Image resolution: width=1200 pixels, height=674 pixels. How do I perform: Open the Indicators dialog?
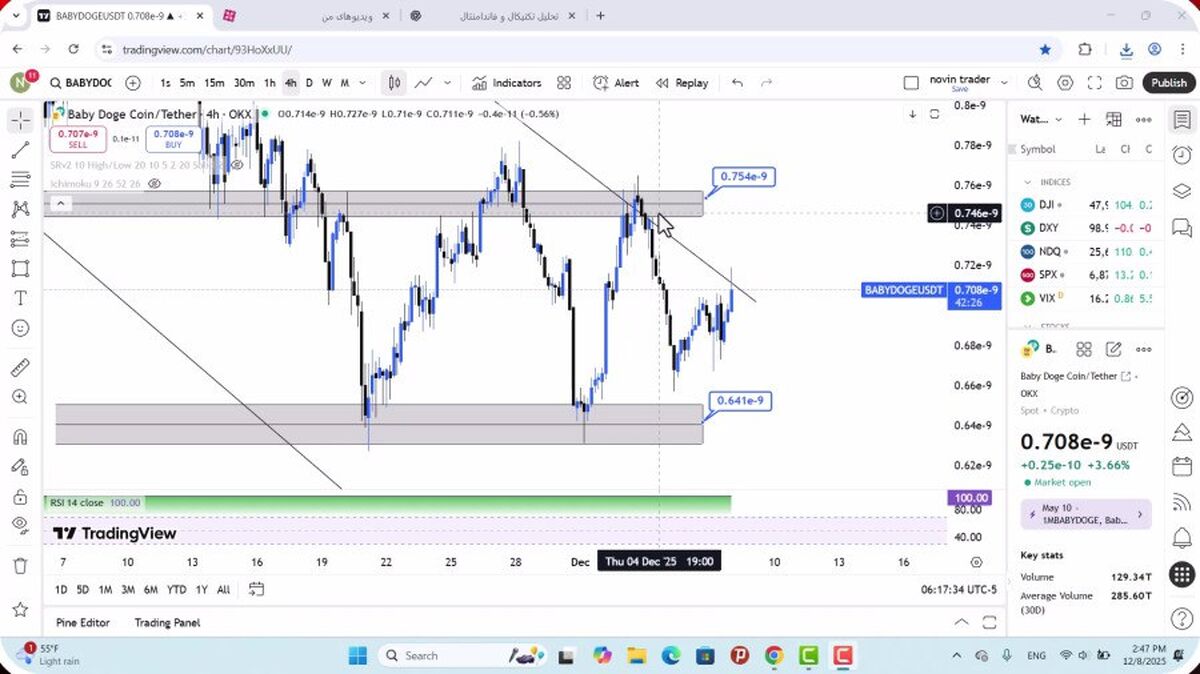coord(506,83)
